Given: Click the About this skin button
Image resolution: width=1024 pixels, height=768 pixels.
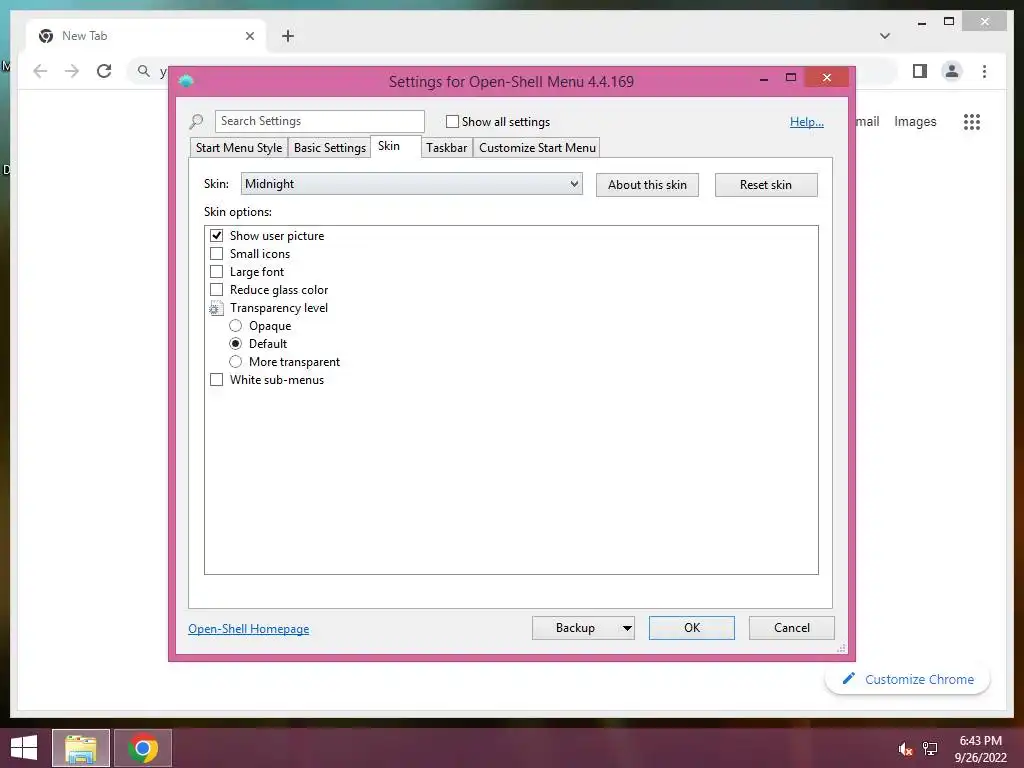Looking at the screenshot, I should (647, 185).
